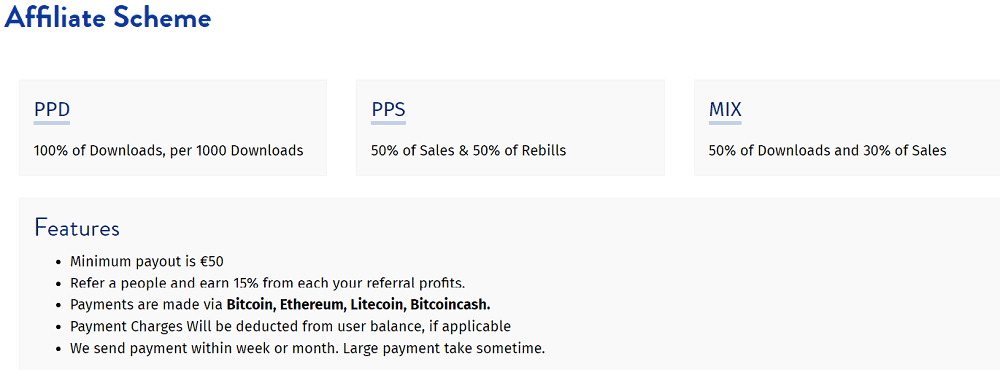The image size is (1000, 370).
Task: Click bold Bitcoin, Ethereum, Litecoin, Bitcoincash text
Action: pyautogui.click(x=358, y=304)
